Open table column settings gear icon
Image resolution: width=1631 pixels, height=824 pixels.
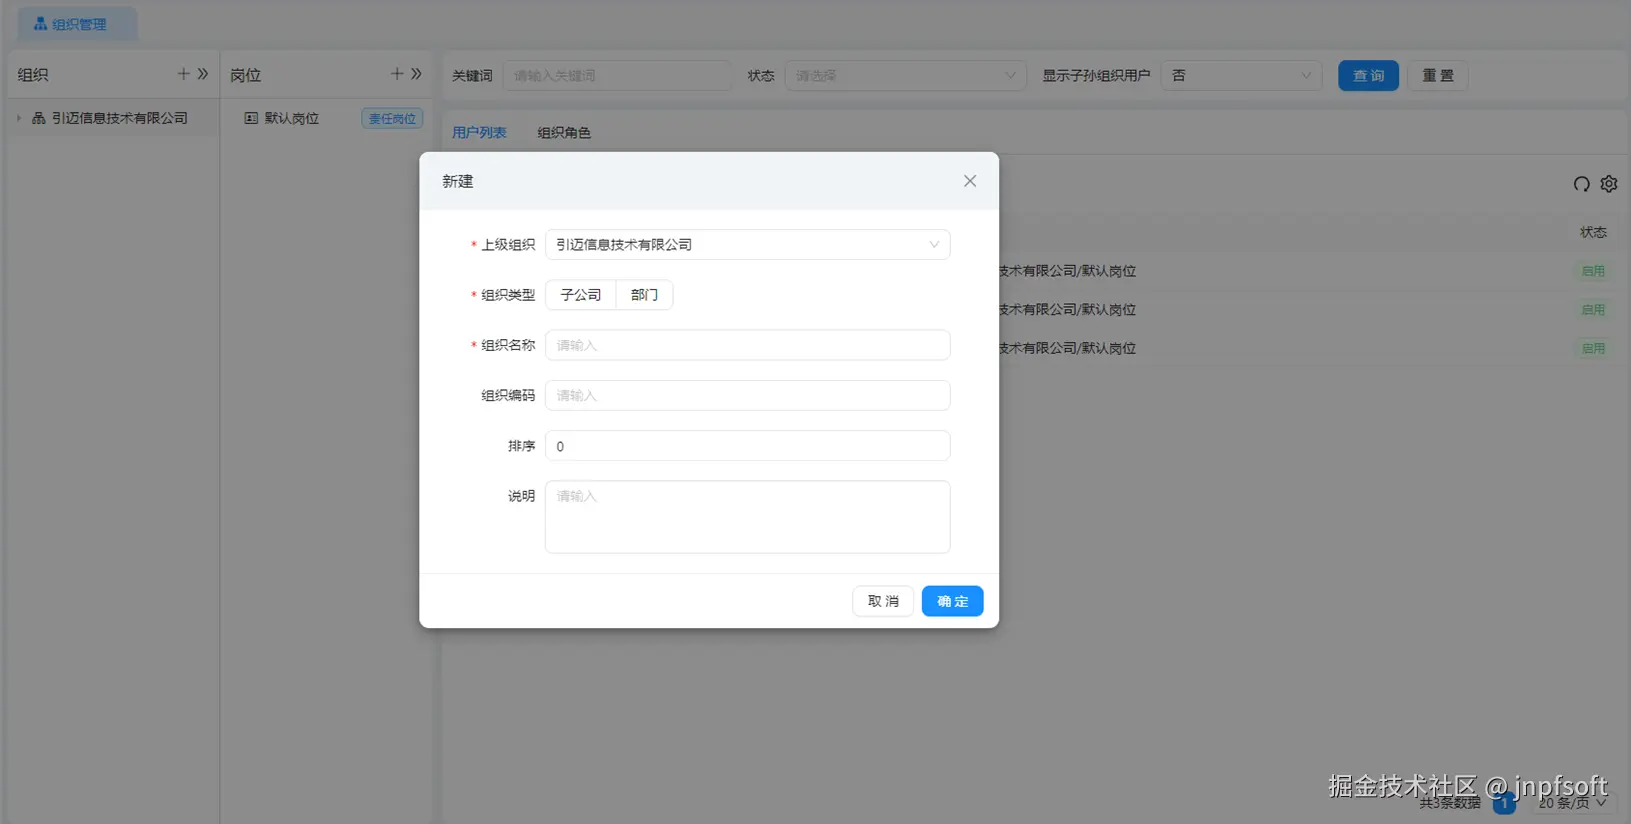point(1609,184)
